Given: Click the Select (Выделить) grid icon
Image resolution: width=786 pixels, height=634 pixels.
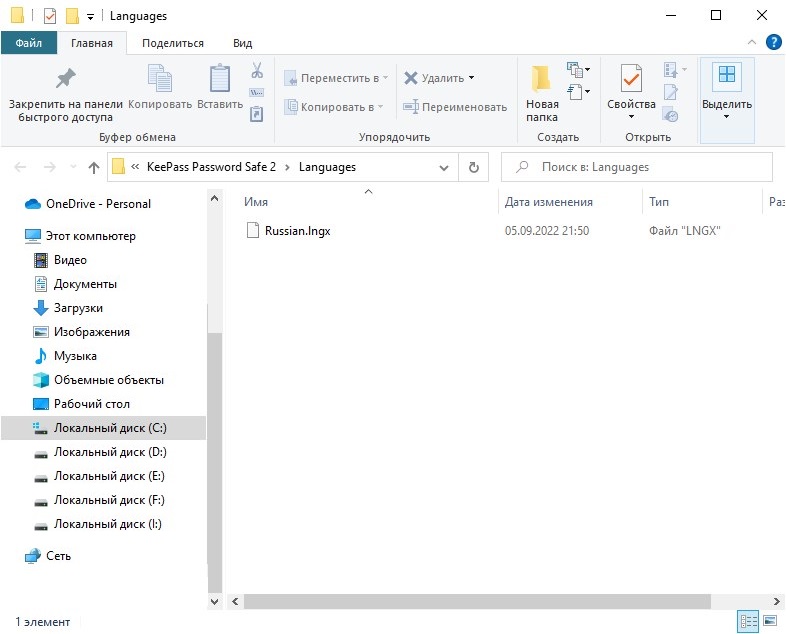Looking at the screenshot, I should click(727, 77).
